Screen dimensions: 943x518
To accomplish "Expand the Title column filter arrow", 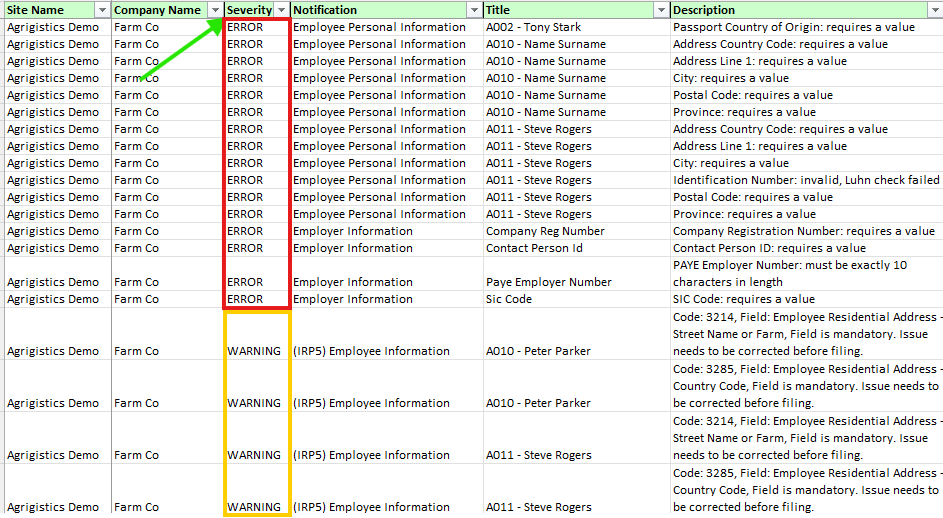I will pos(660,10).
